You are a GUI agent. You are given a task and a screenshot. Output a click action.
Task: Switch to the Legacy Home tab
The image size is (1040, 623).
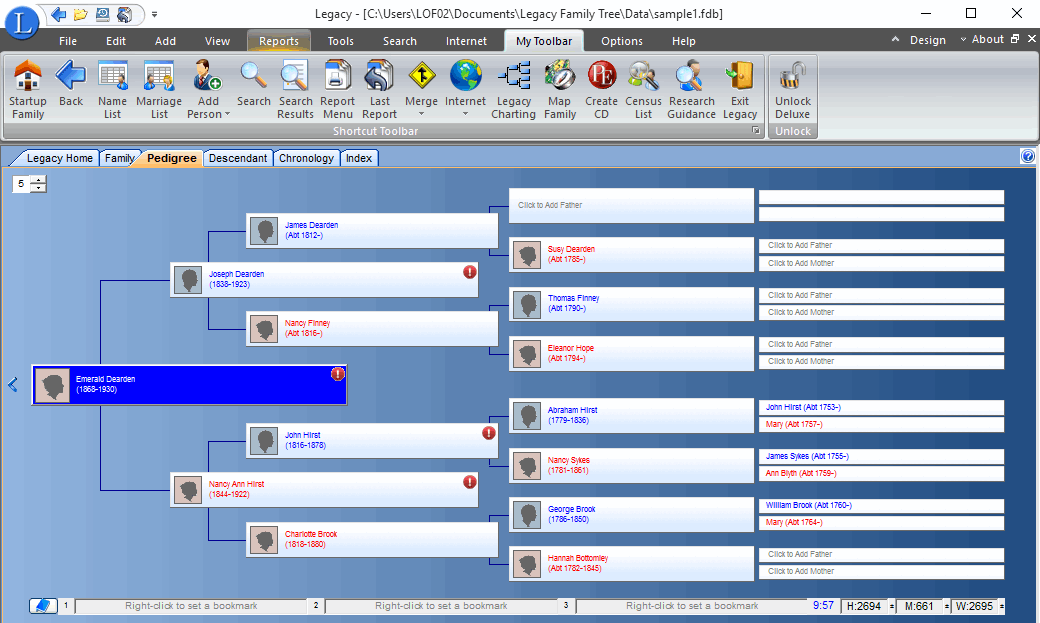[59, 158]
